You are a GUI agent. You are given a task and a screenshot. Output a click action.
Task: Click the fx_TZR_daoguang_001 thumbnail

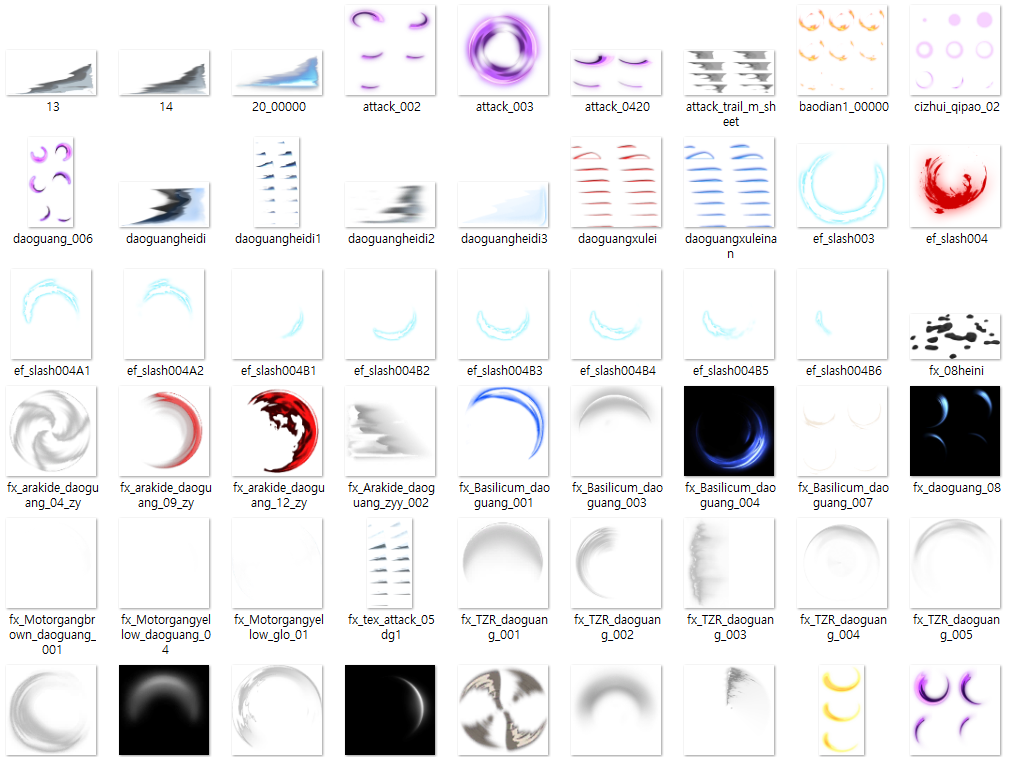click(x=503, y=563)
